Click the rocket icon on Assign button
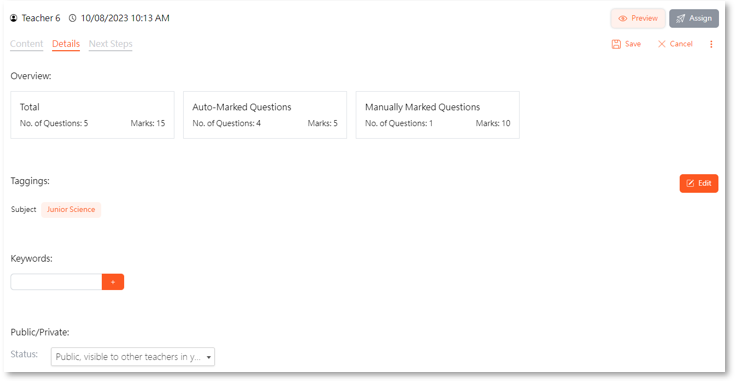 pos(681,19)
